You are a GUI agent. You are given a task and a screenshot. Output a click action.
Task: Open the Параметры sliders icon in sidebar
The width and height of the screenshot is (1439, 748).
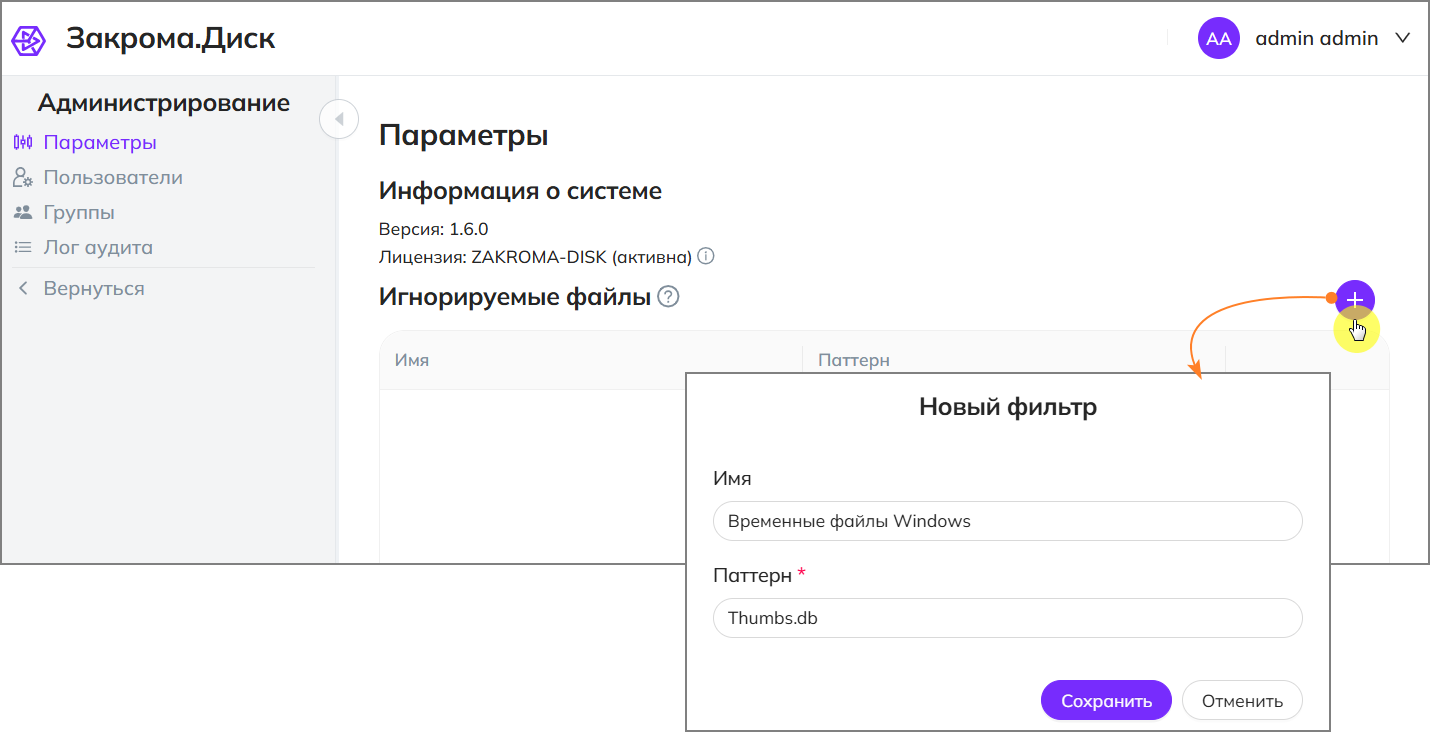(23, 142)
